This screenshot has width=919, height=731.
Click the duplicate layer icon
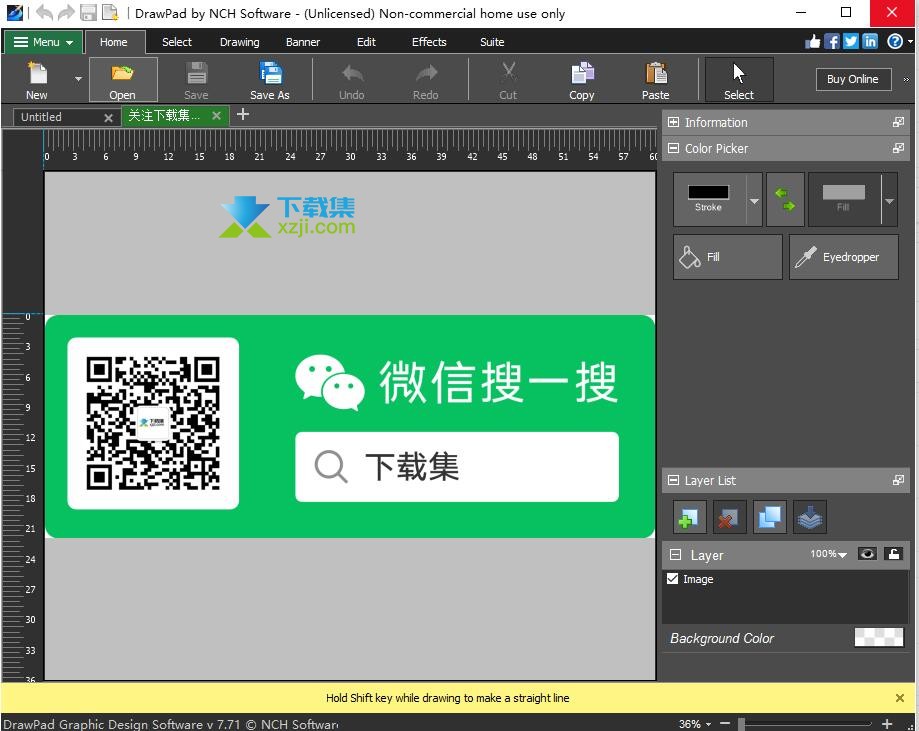769,517
